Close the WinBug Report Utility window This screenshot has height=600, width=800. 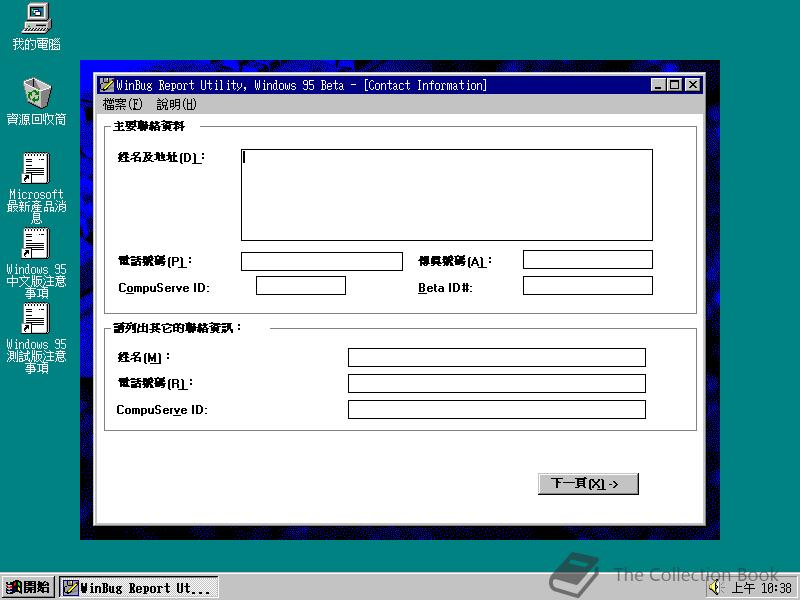(x=692, y=85)
